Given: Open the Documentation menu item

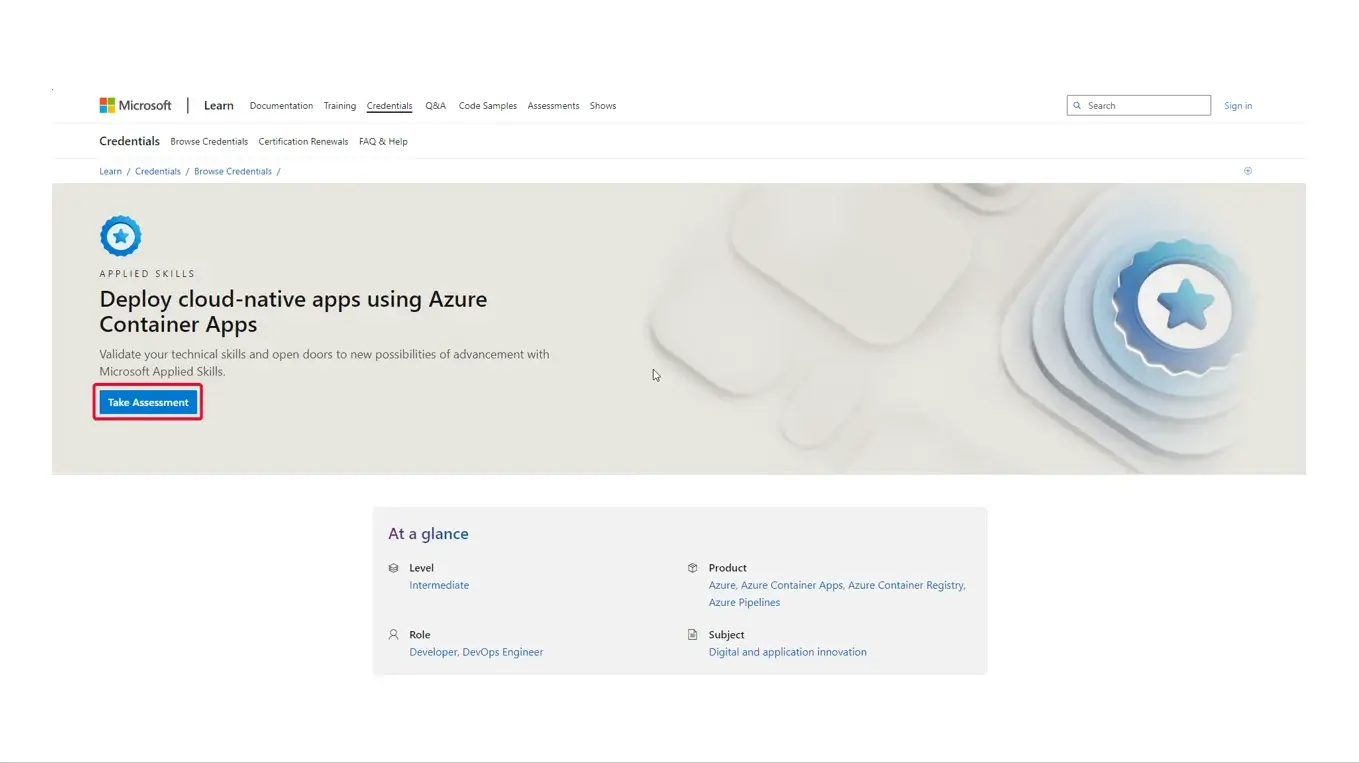Looking at the screenshot, I should click(x=281, y=106).
